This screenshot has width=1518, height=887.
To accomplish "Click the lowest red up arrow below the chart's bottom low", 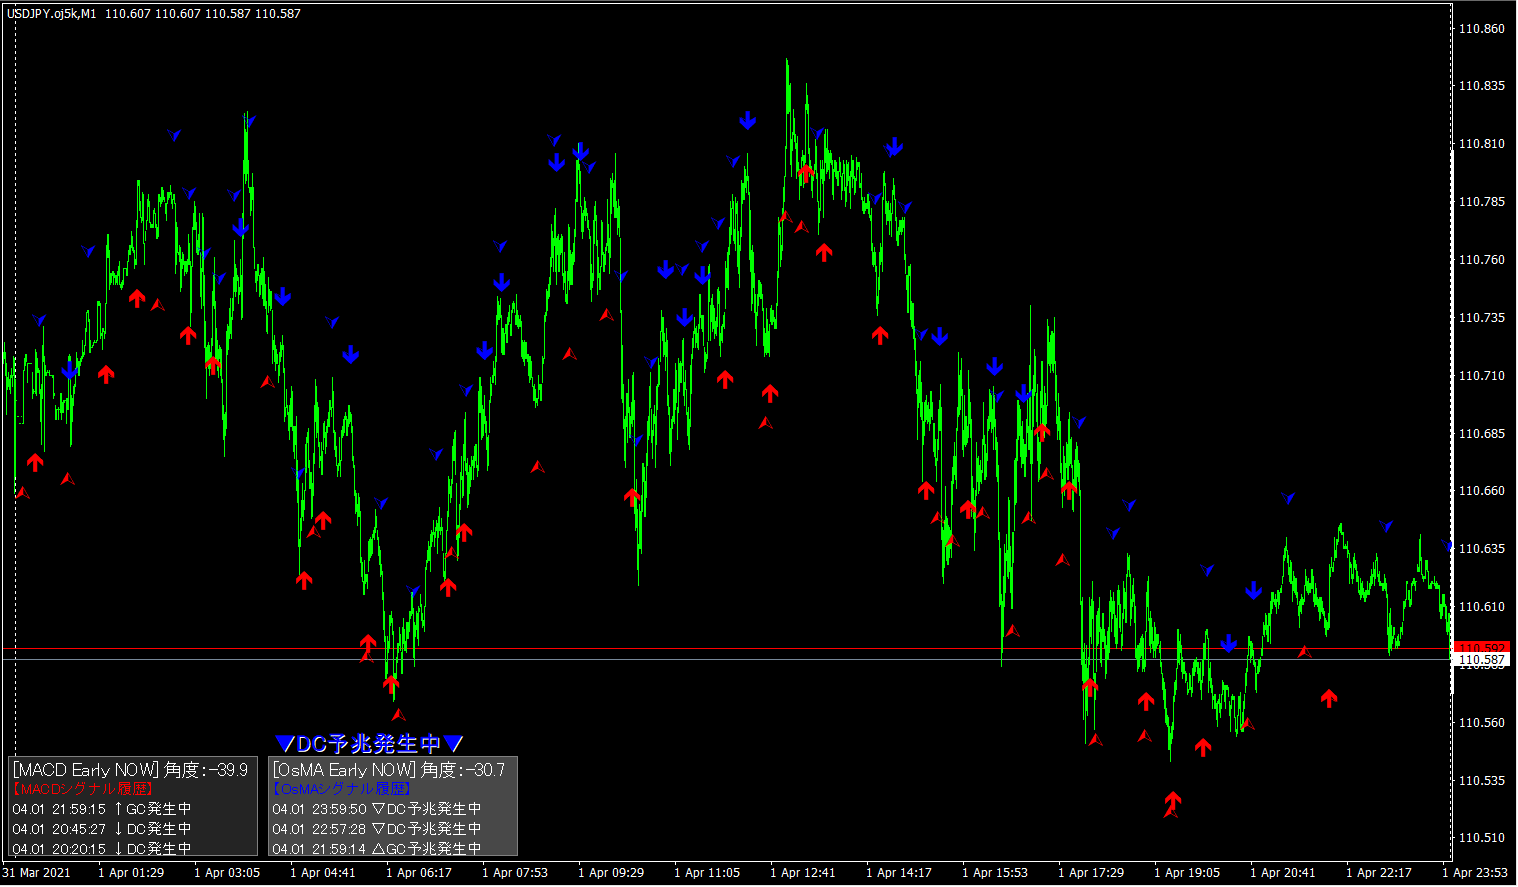I will 1173,801.
